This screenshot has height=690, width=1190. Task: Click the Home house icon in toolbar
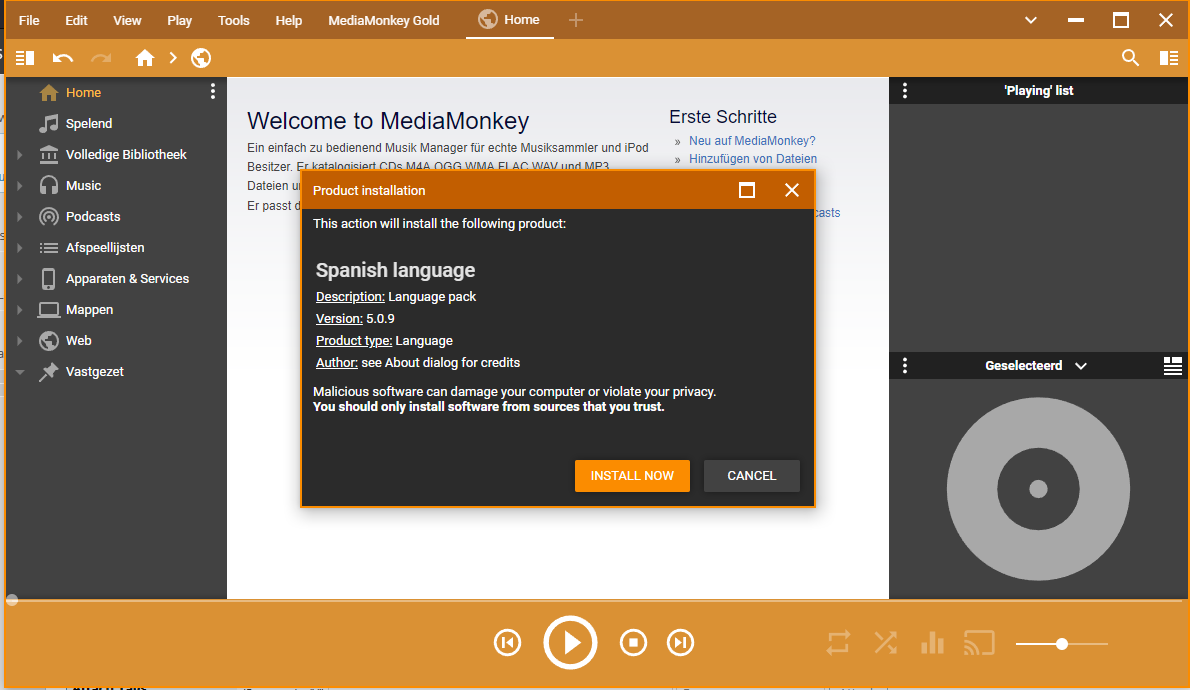pyautogui.click(x=145, y=58)
